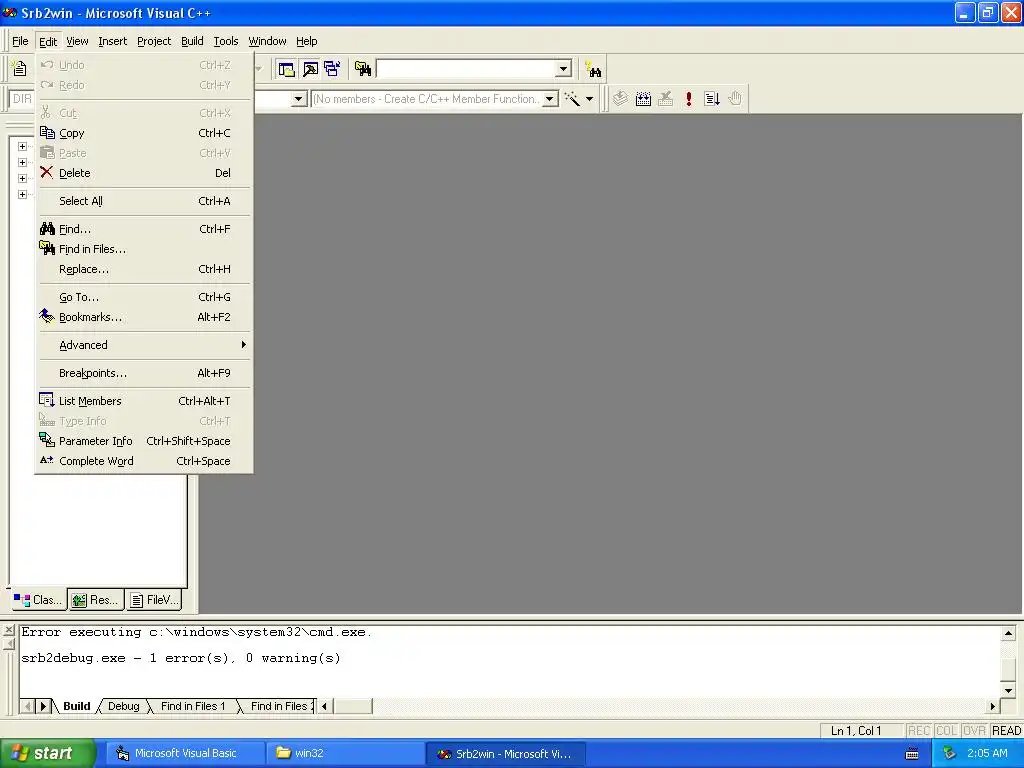Choose Delete from the Edit menu
Viewport: 1024px width, 768px height.
[144, 173]
